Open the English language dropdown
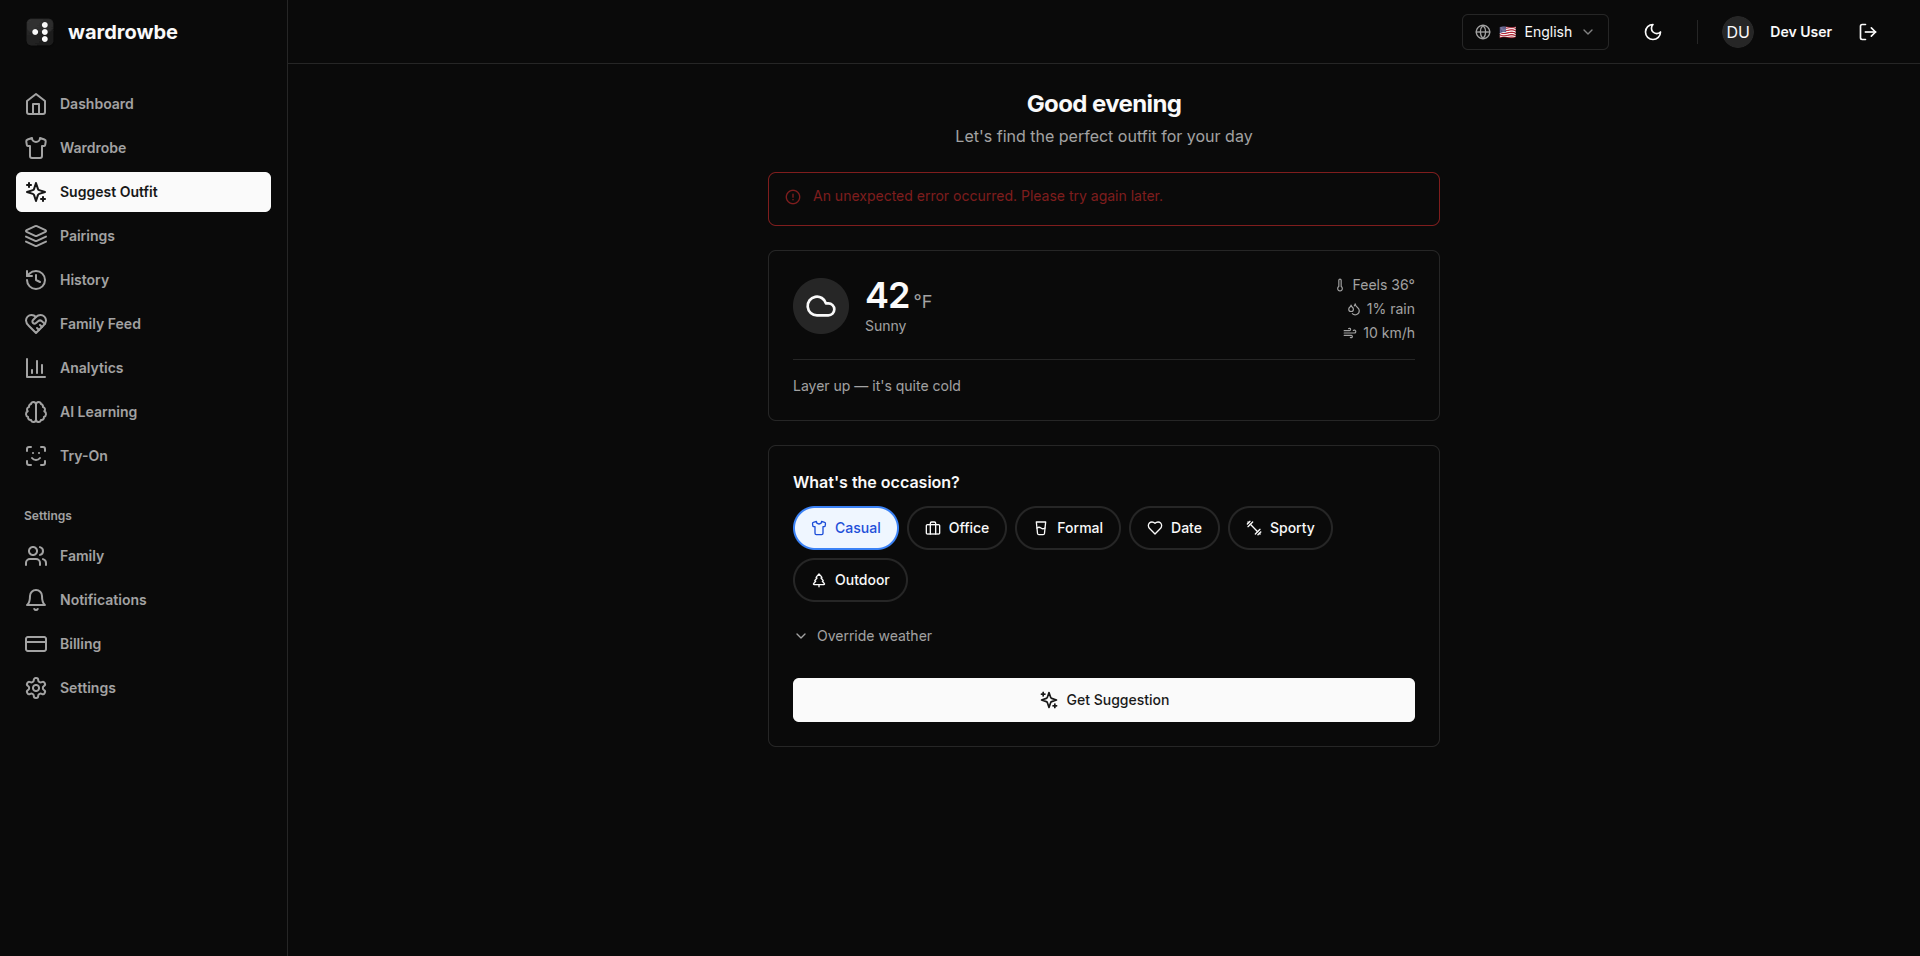 click(1534, 32)
